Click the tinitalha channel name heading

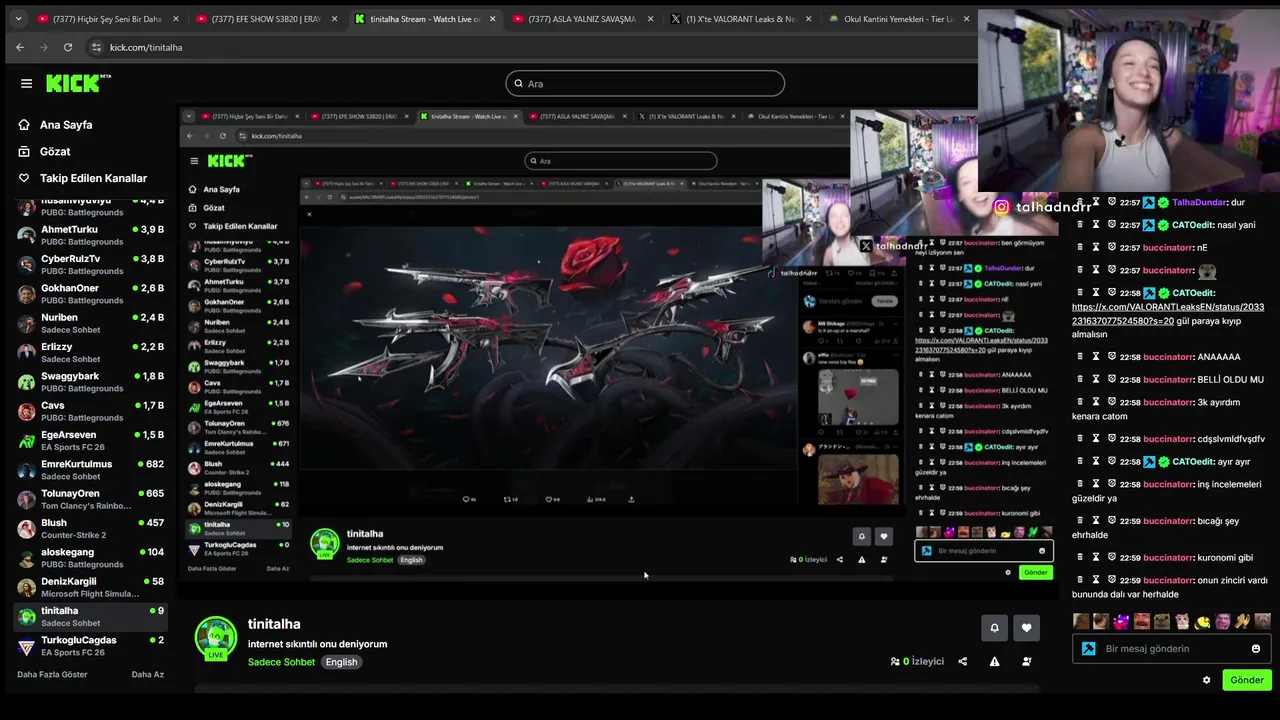[x=274, y=624]
